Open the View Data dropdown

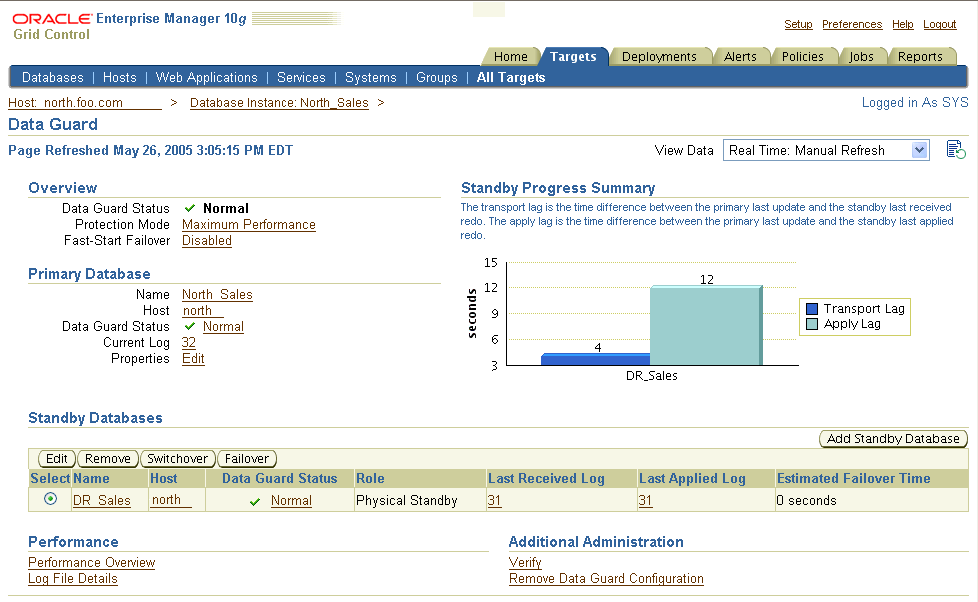[x=826, y=150]
